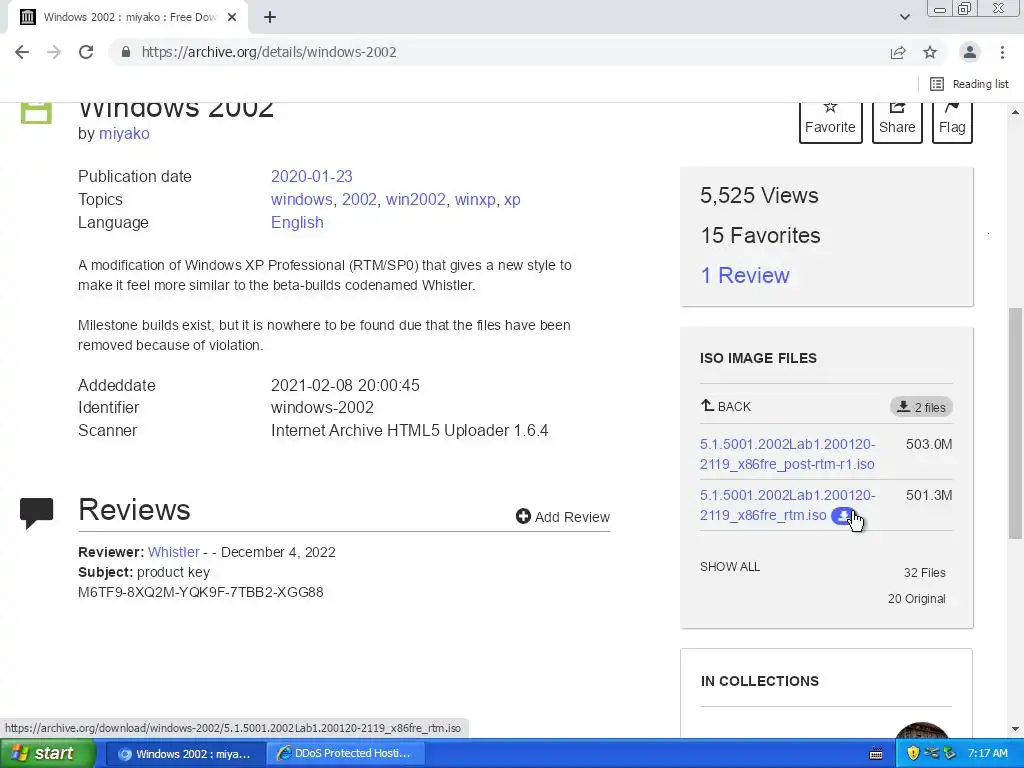
Task: Click the security shield tray icon
Action: [913, 753]
